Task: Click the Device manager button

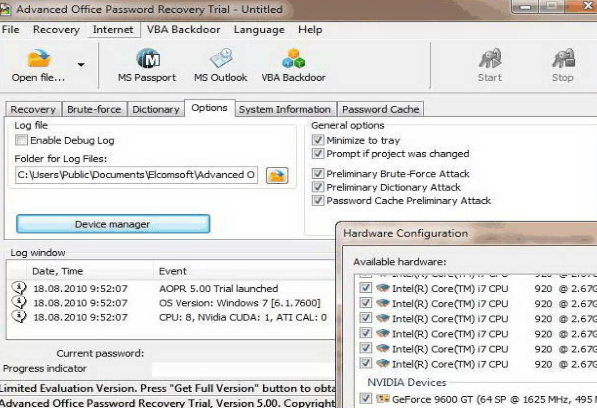Action: tap(113, 224)
